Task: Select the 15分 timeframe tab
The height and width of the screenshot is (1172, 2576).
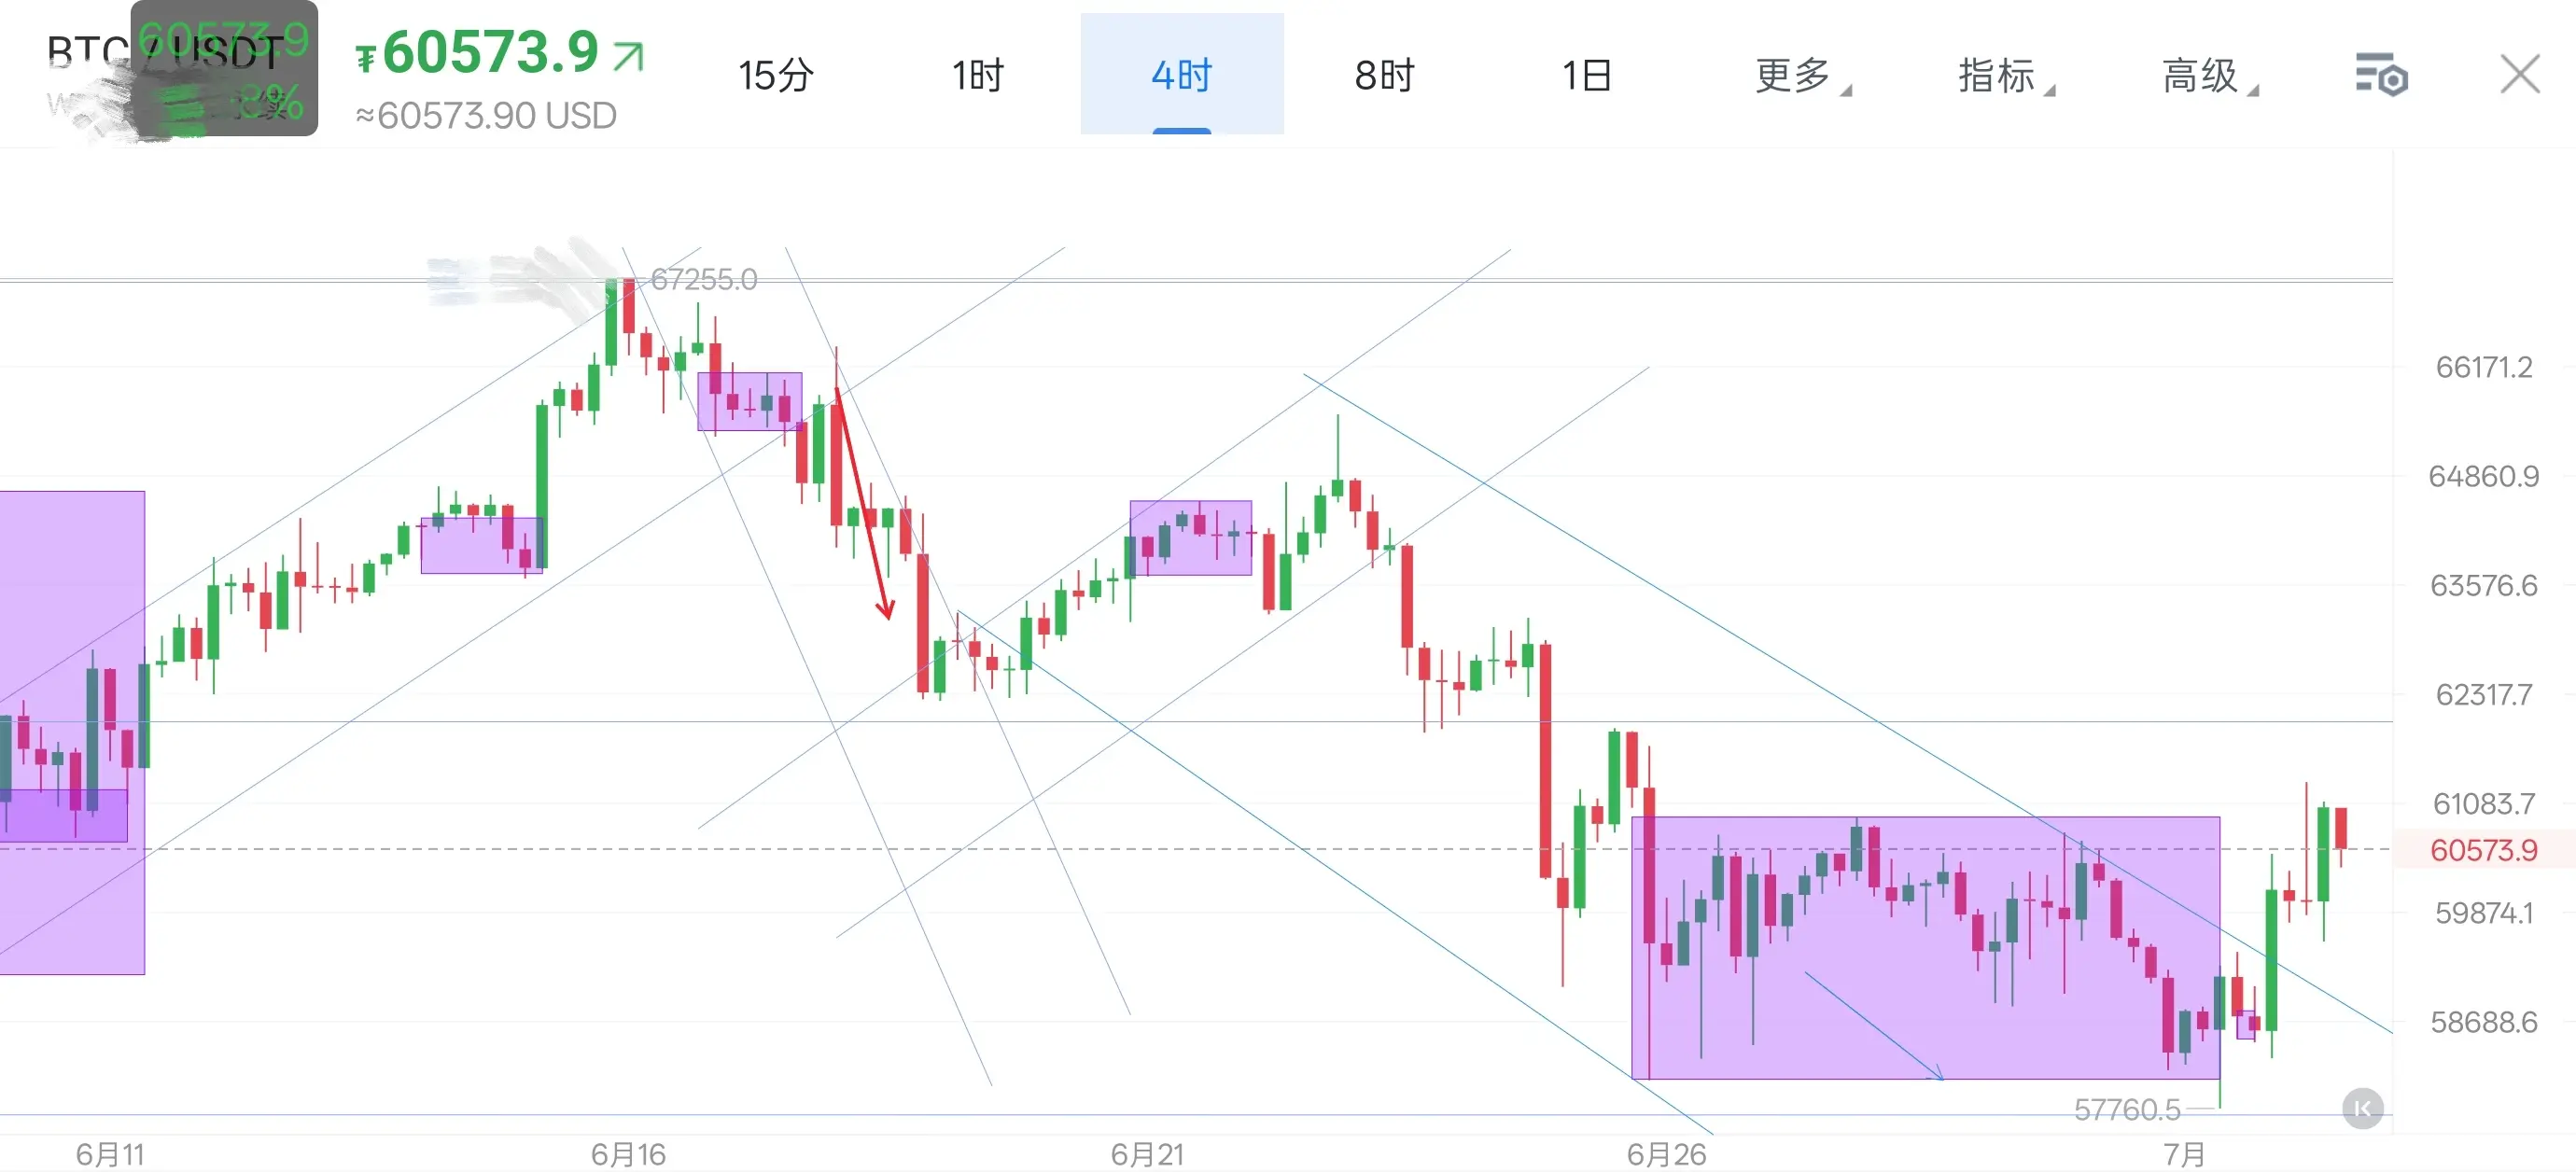Action: [x=775, y=75]
